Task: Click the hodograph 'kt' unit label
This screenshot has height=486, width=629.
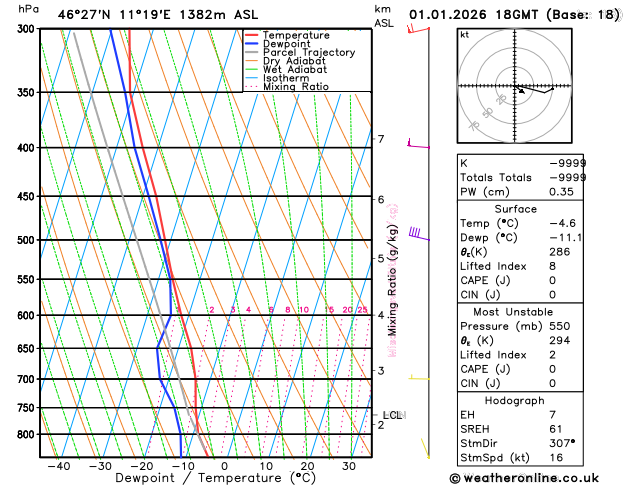Action: [x=464, y=34]
